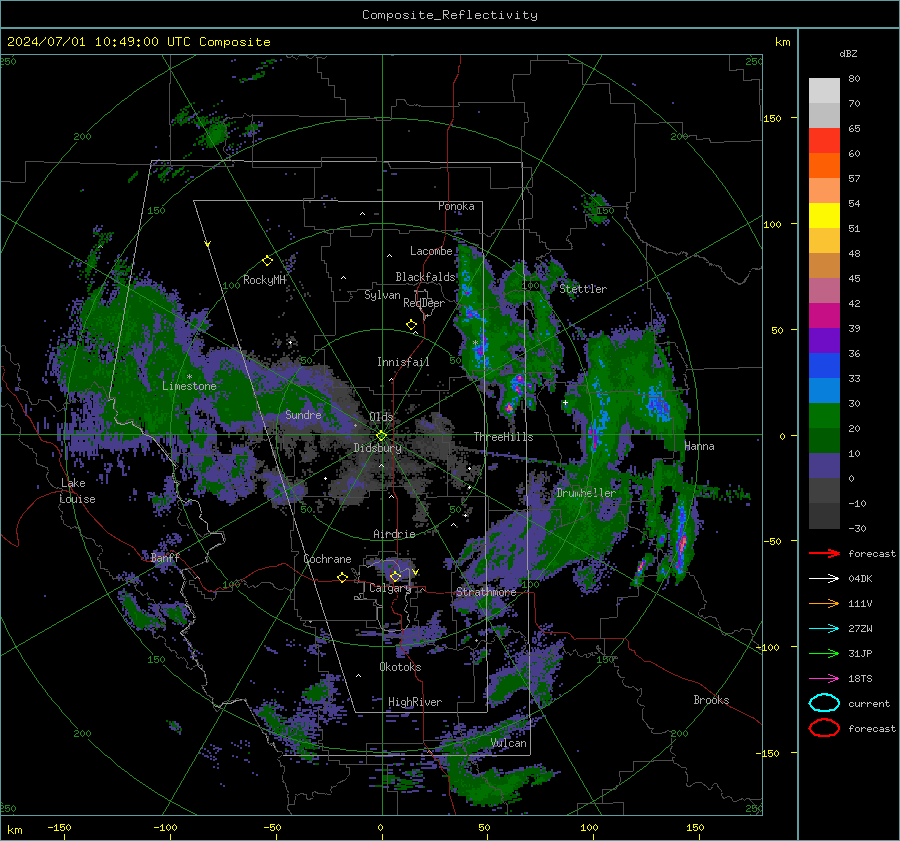Viewport: 900px width, 841px height.
Task: Click the Innisfail label
Action: coord(403,362)
